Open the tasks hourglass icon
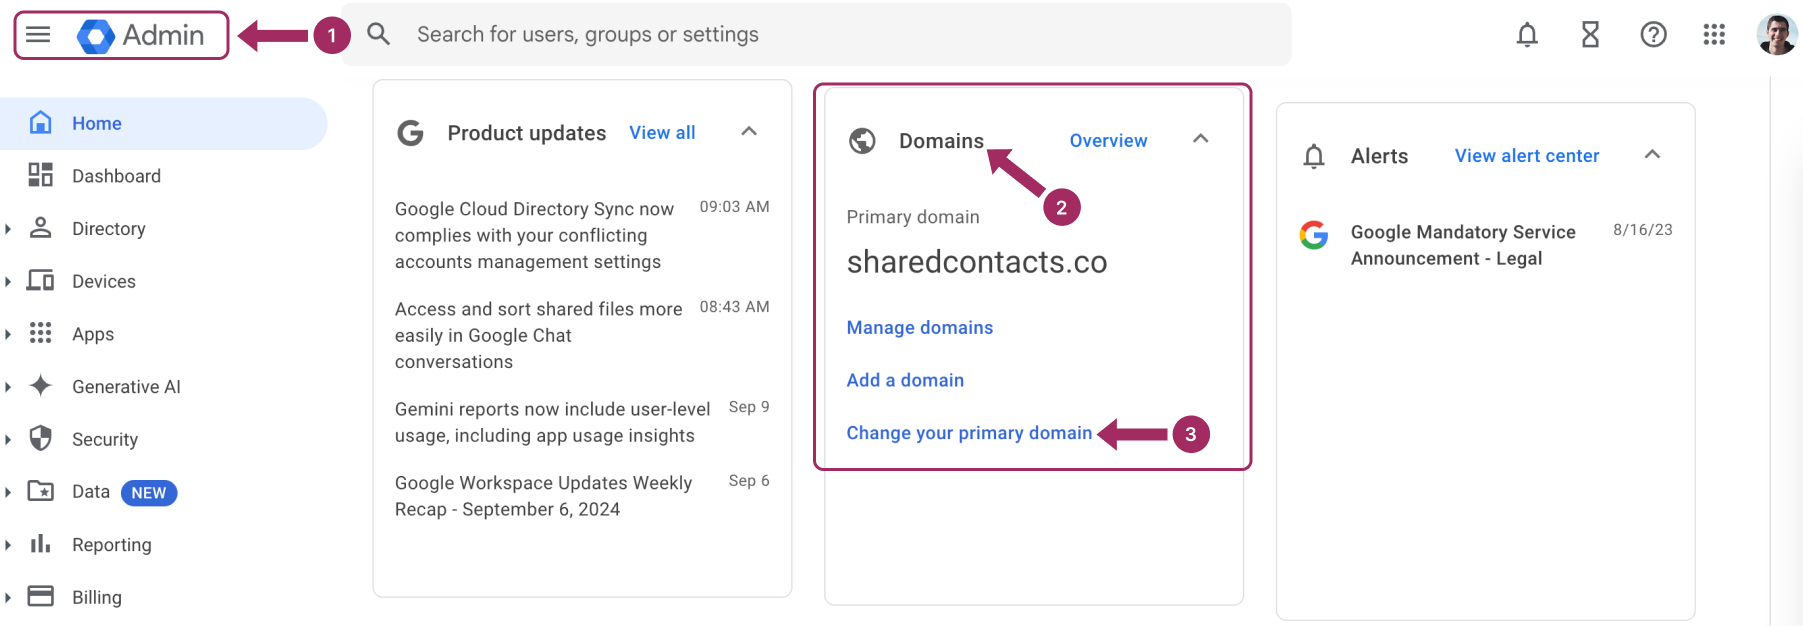Image resolution: width=1803 pixels, height=626 pixels. coord(1590,35)
